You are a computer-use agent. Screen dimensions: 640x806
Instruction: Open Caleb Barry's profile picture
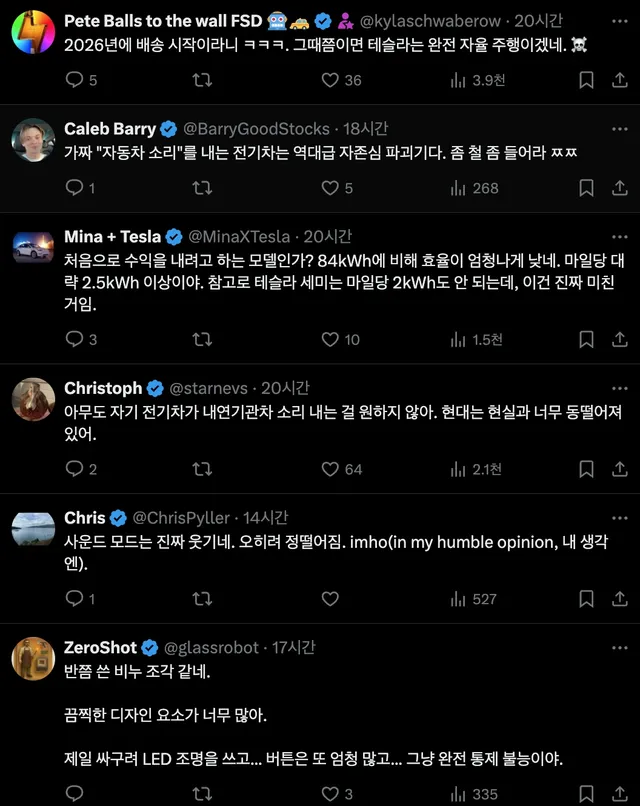coord(33,140)
